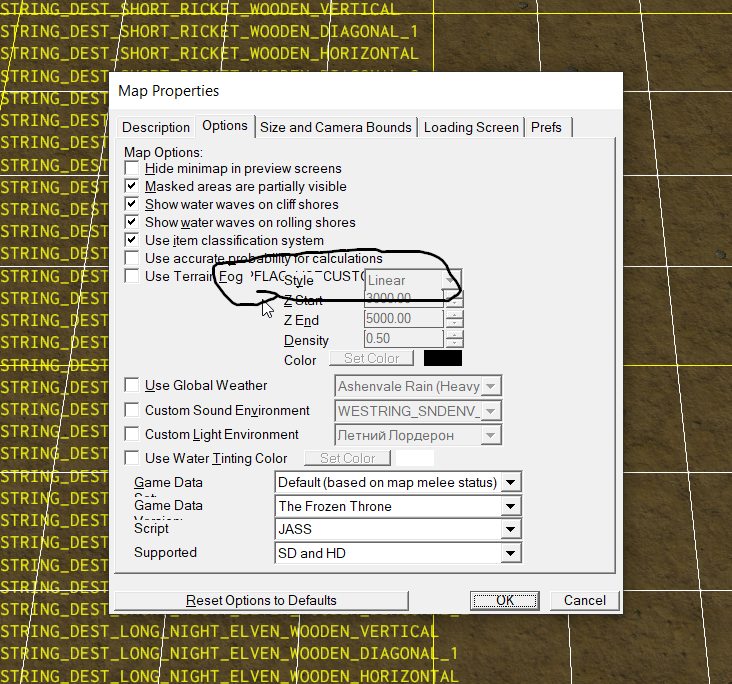Open the Script JASS dropdown
This screenshot has height=684, width=732.
(x=398, y=529)
